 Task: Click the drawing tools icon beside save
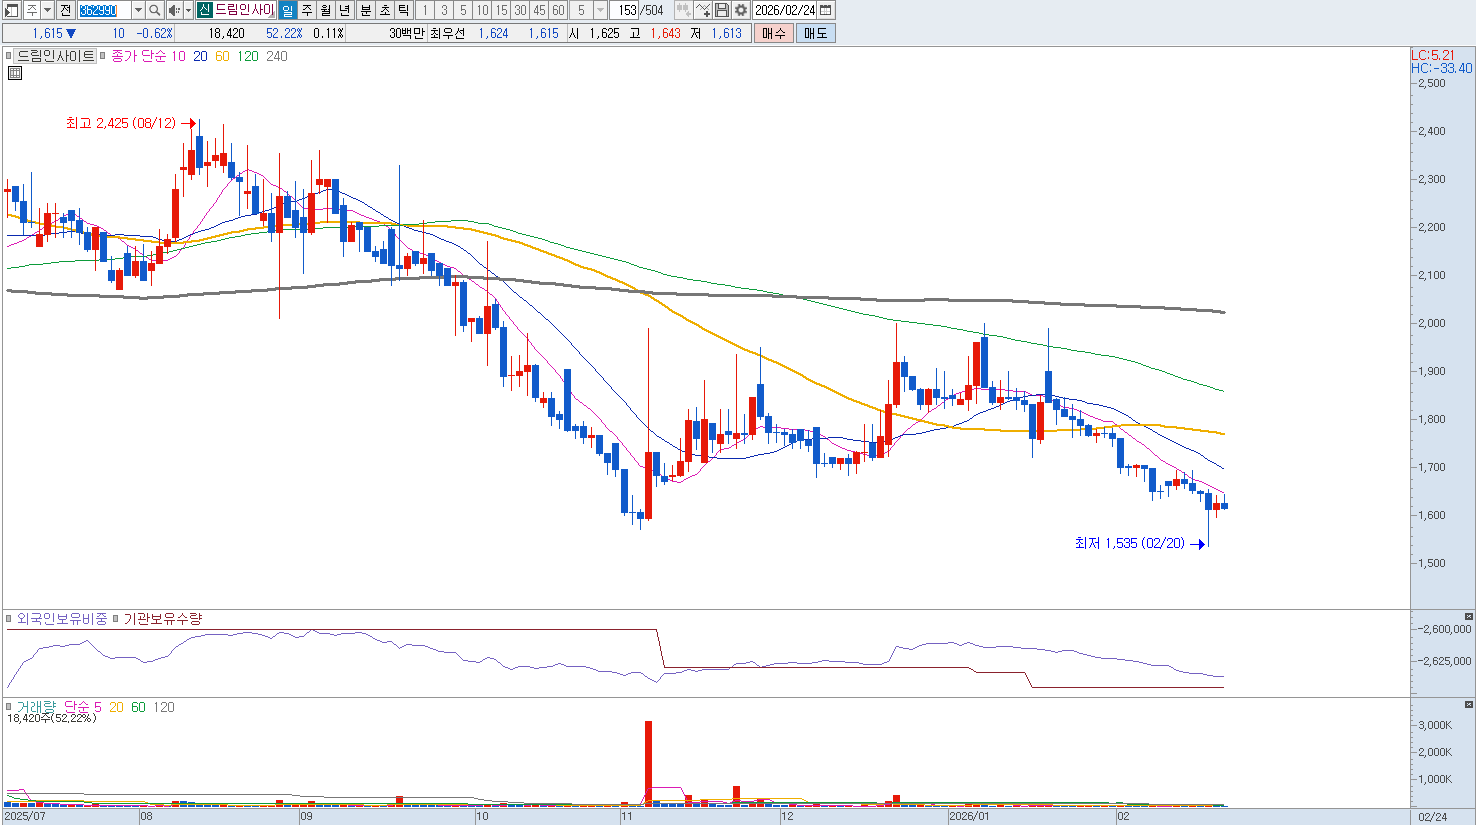pos(703,10)
